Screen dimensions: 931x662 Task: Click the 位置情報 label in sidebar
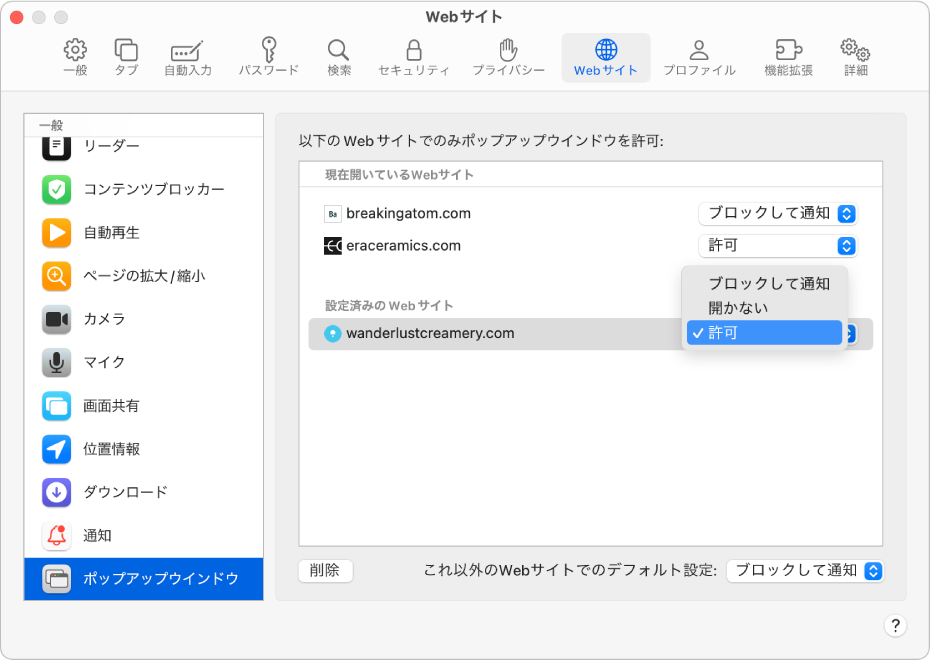(112, 449)
